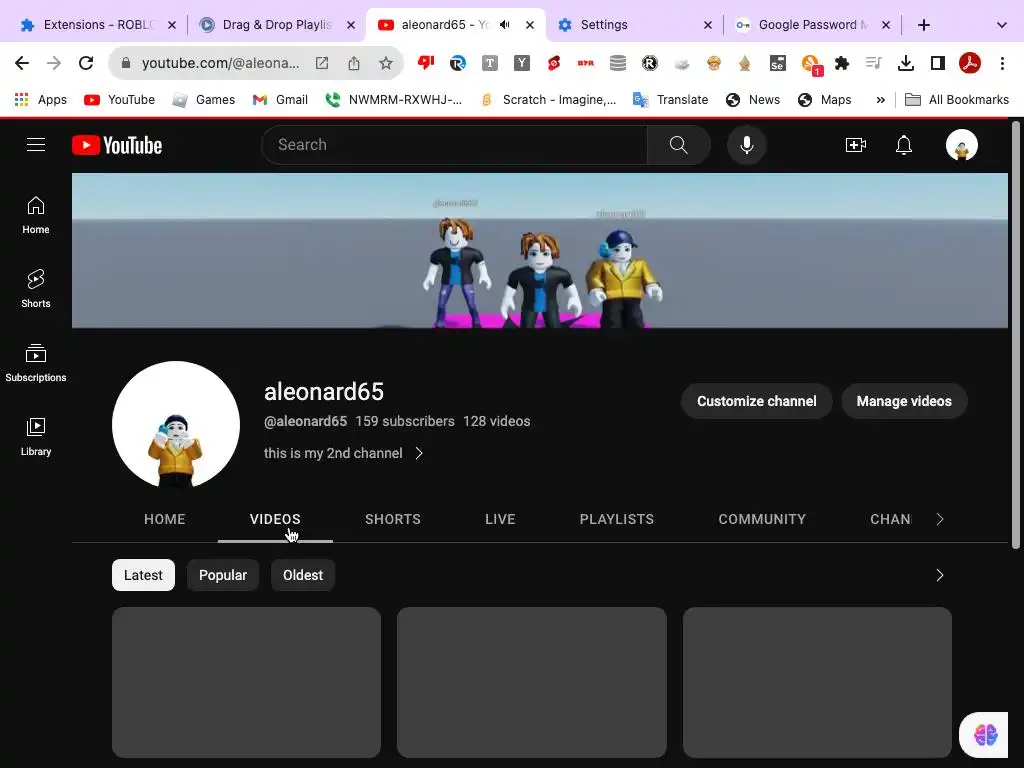Open the YouTube account avatar menu
This screenshot has width=1024, height=768.
coord(961,145)
